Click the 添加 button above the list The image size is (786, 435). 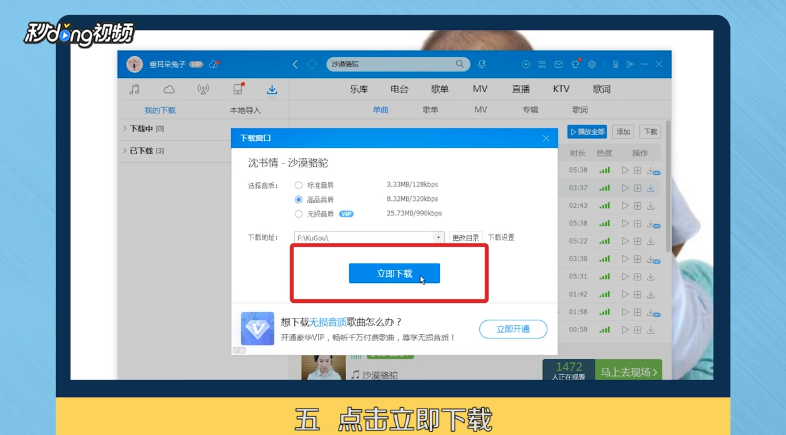[623, 132]
